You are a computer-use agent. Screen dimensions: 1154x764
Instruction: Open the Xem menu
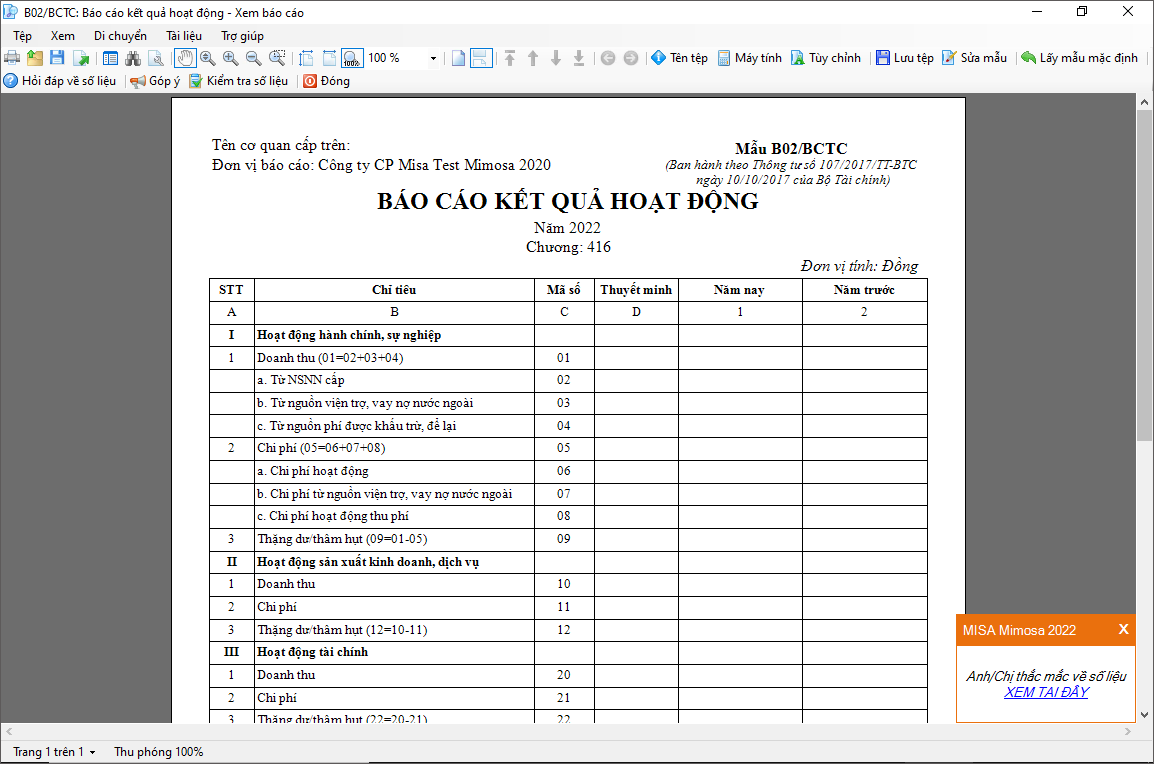63,36
